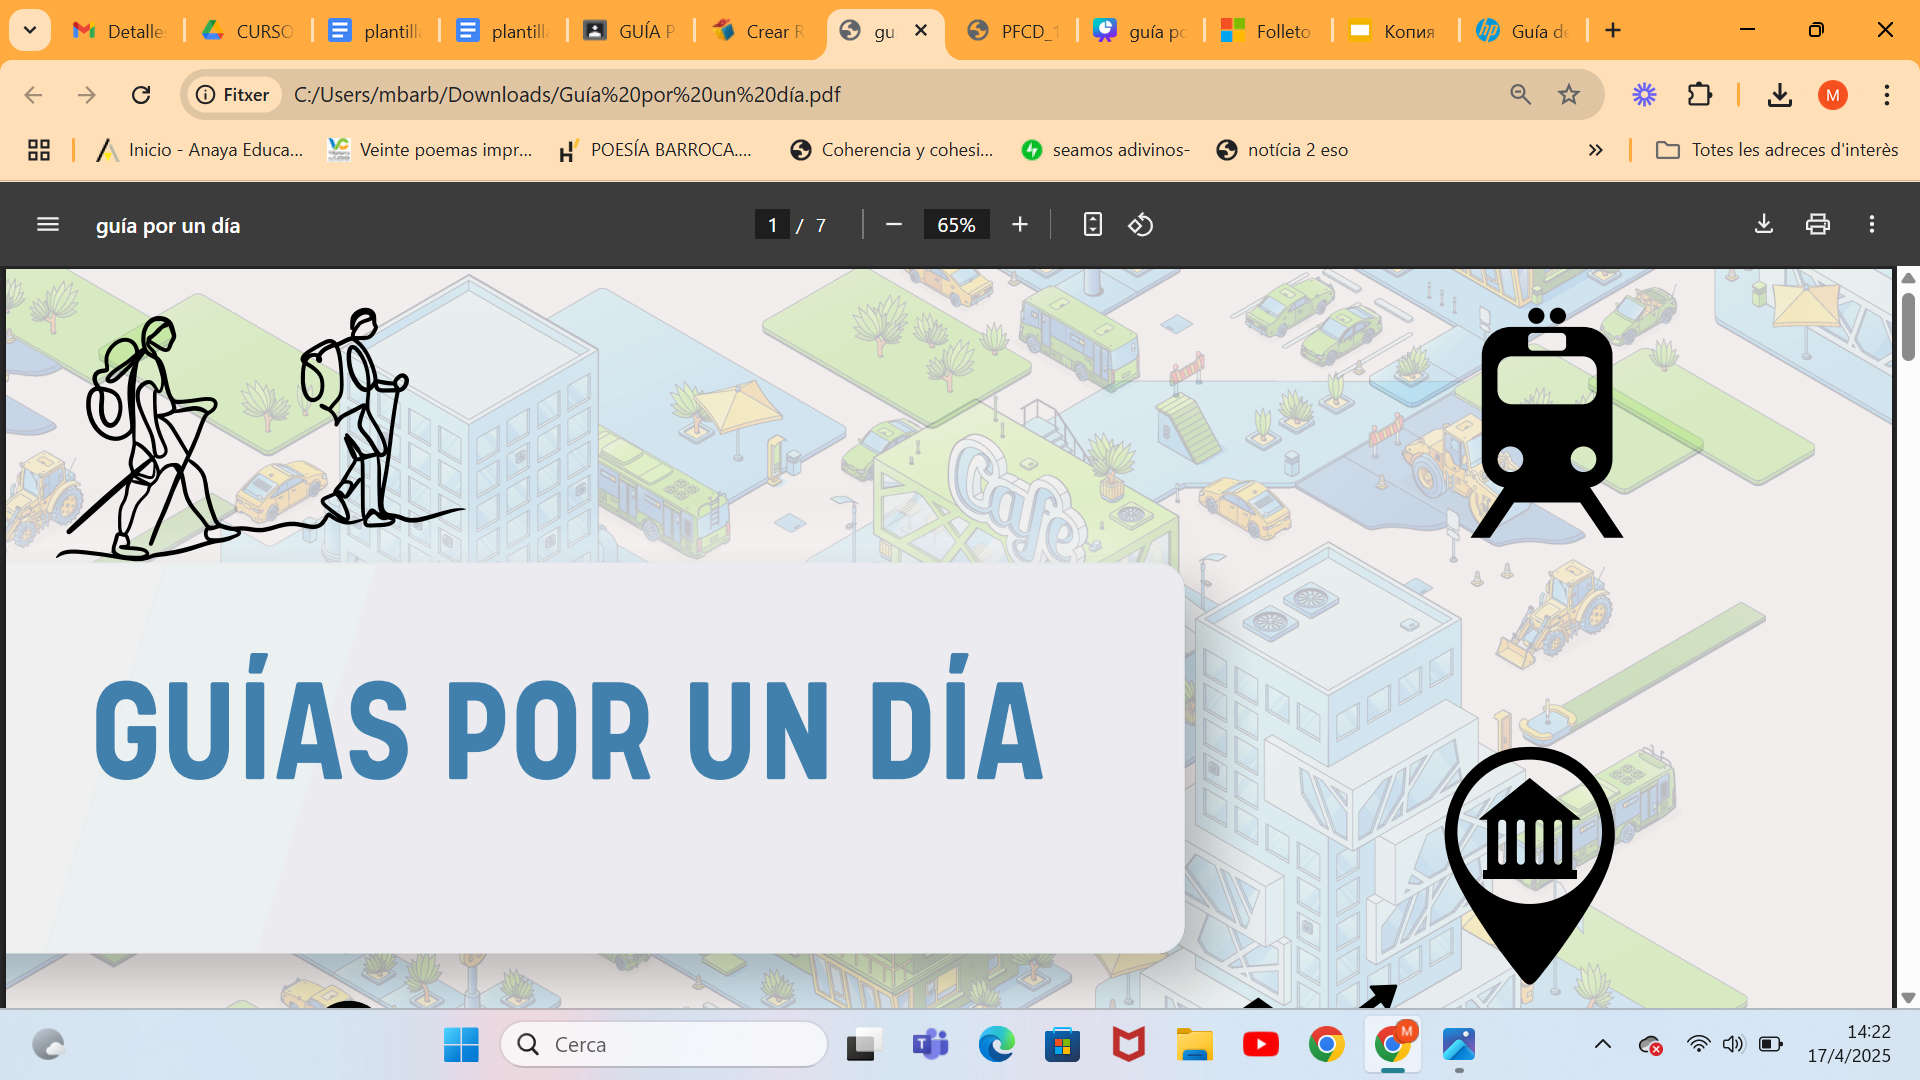Open the POESÍA BARROCA bookmark

[x=656, y=150]
